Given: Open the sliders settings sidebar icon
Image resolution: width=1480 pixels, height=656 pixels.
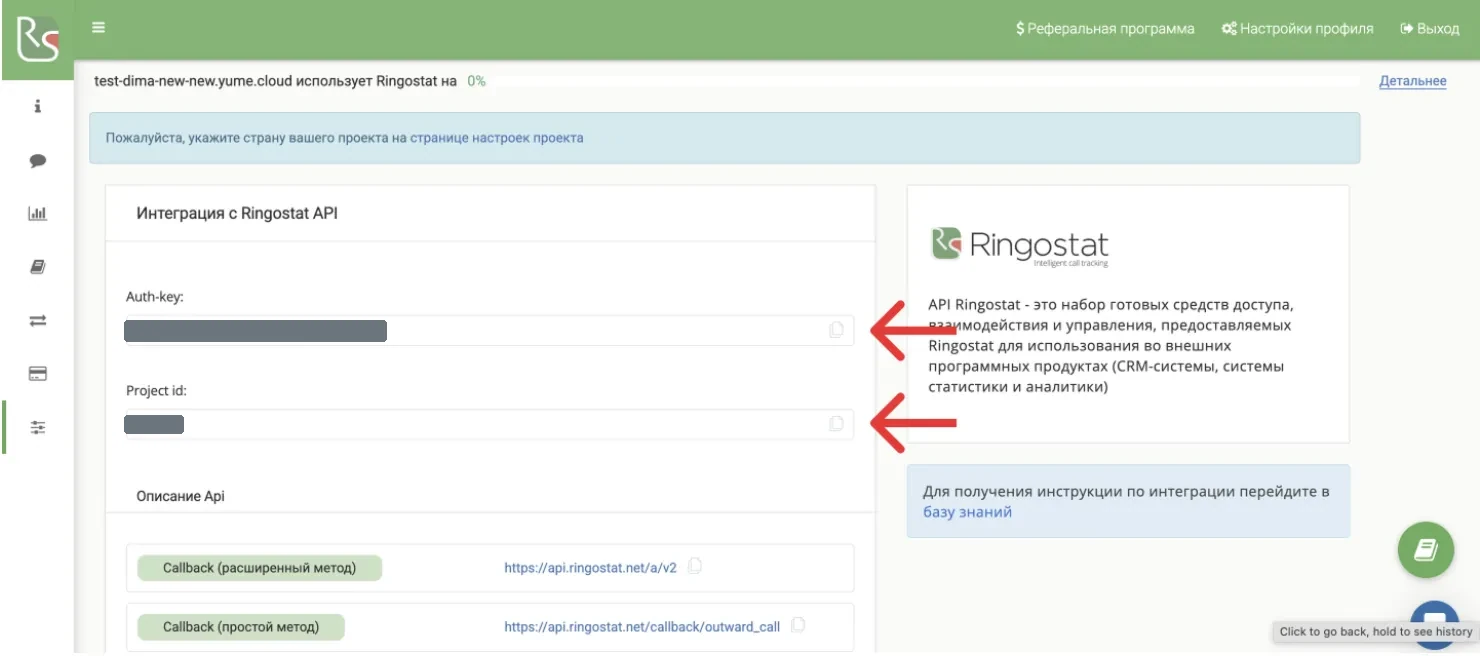Looking at the screenshot, I should coord(38,428).
